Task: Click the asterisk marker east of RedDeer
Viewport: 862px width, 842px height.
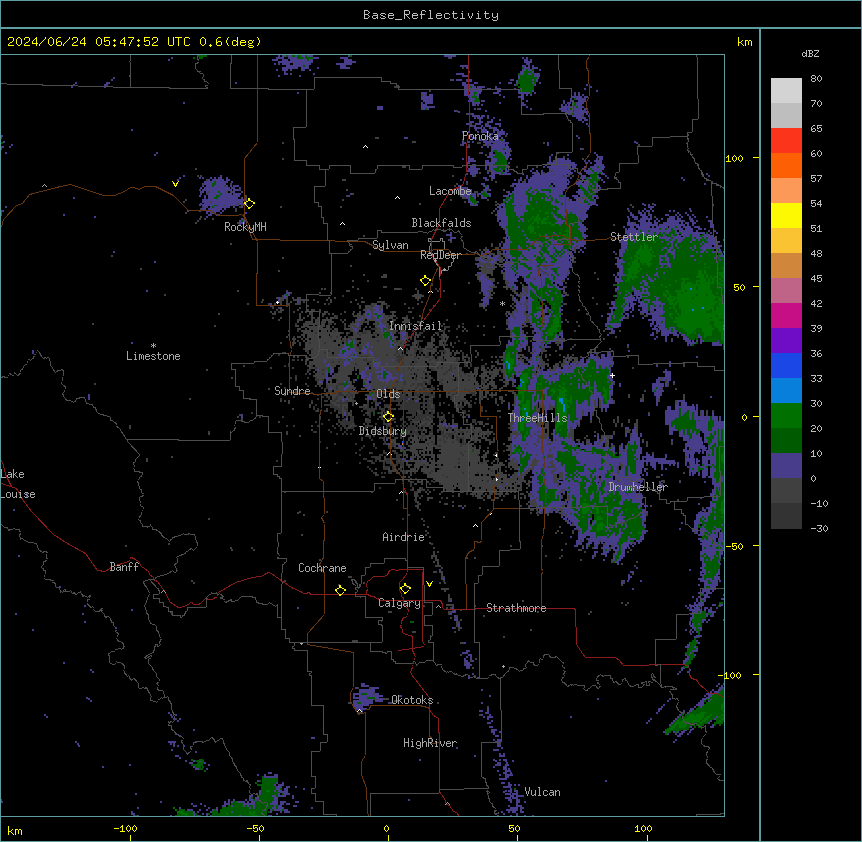Action: (502, 304)
